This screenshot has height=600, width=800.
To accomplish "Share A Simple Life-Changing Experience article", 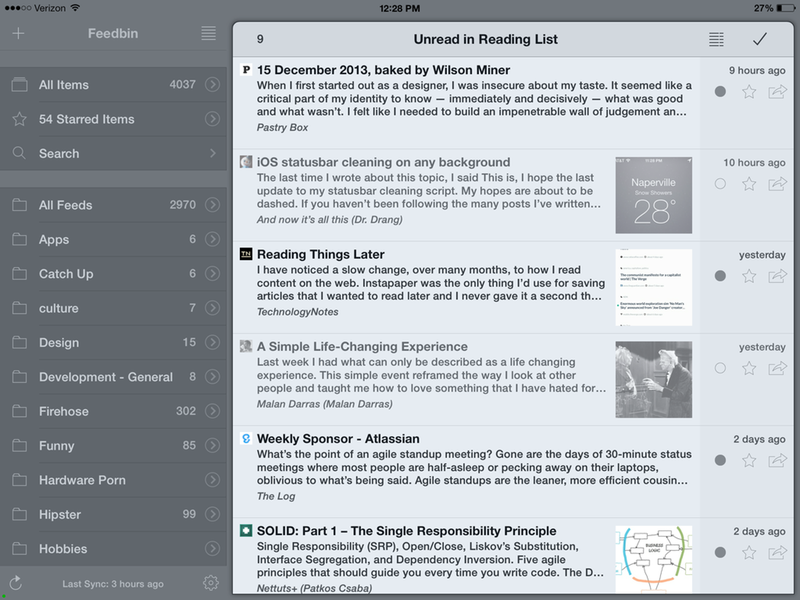I will coord(778,368).
